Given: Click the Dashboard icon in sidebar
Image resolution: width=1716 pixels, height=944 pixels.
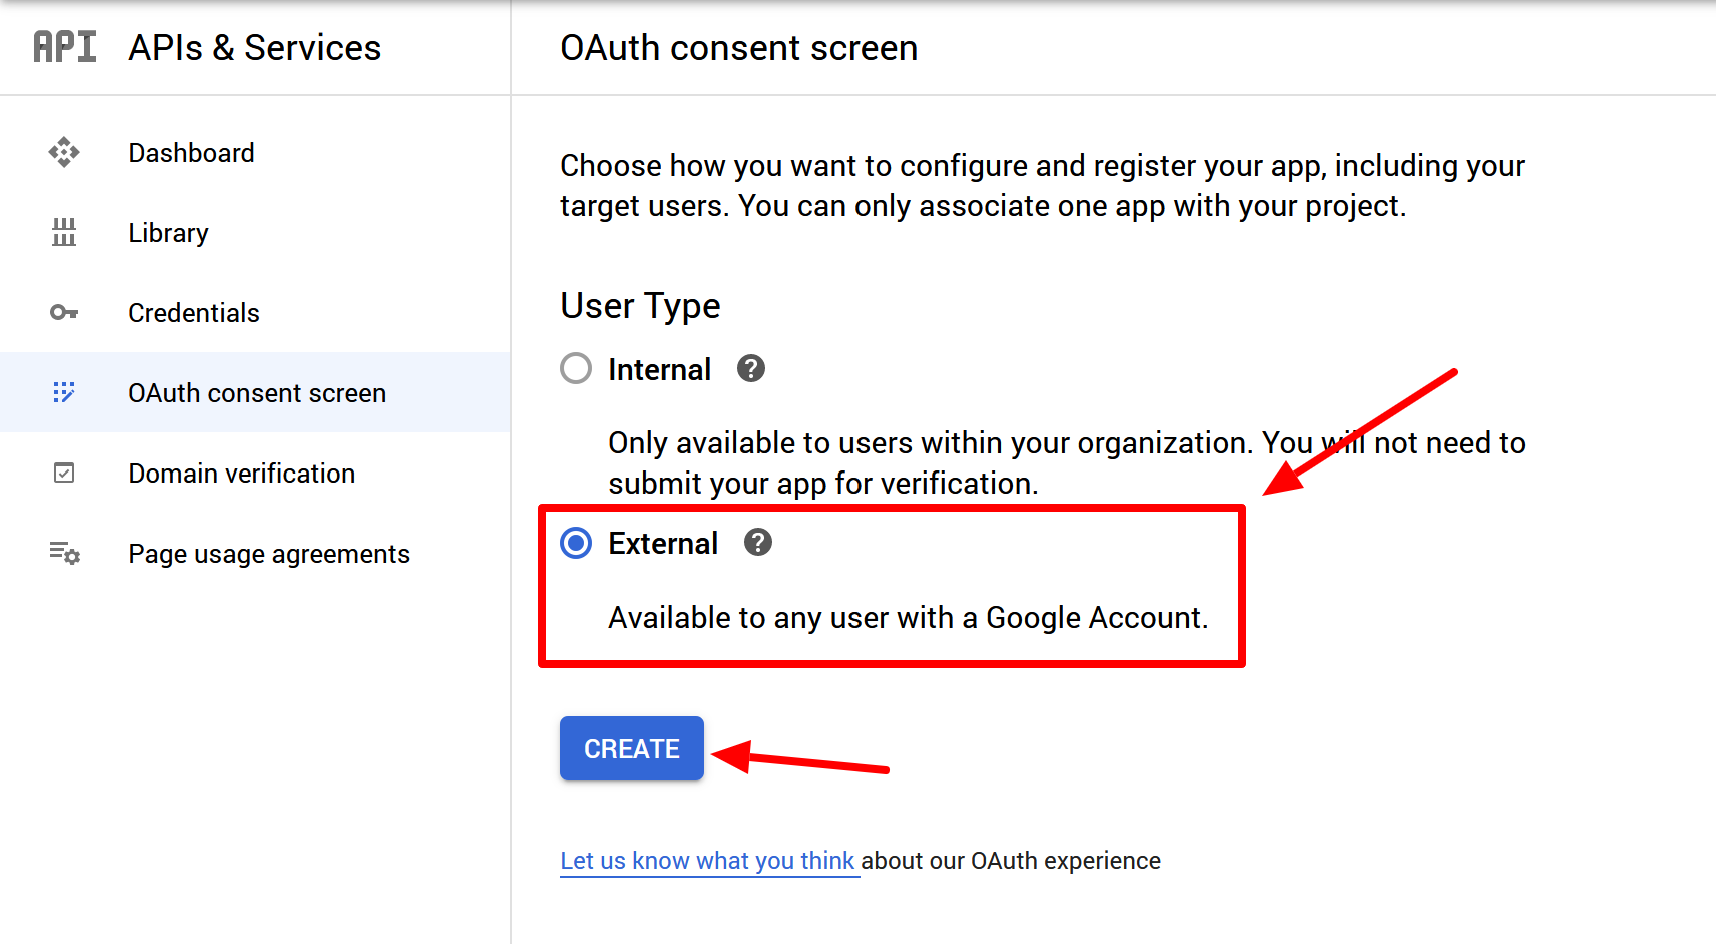Looking at the screenshot, I should 64,152.
